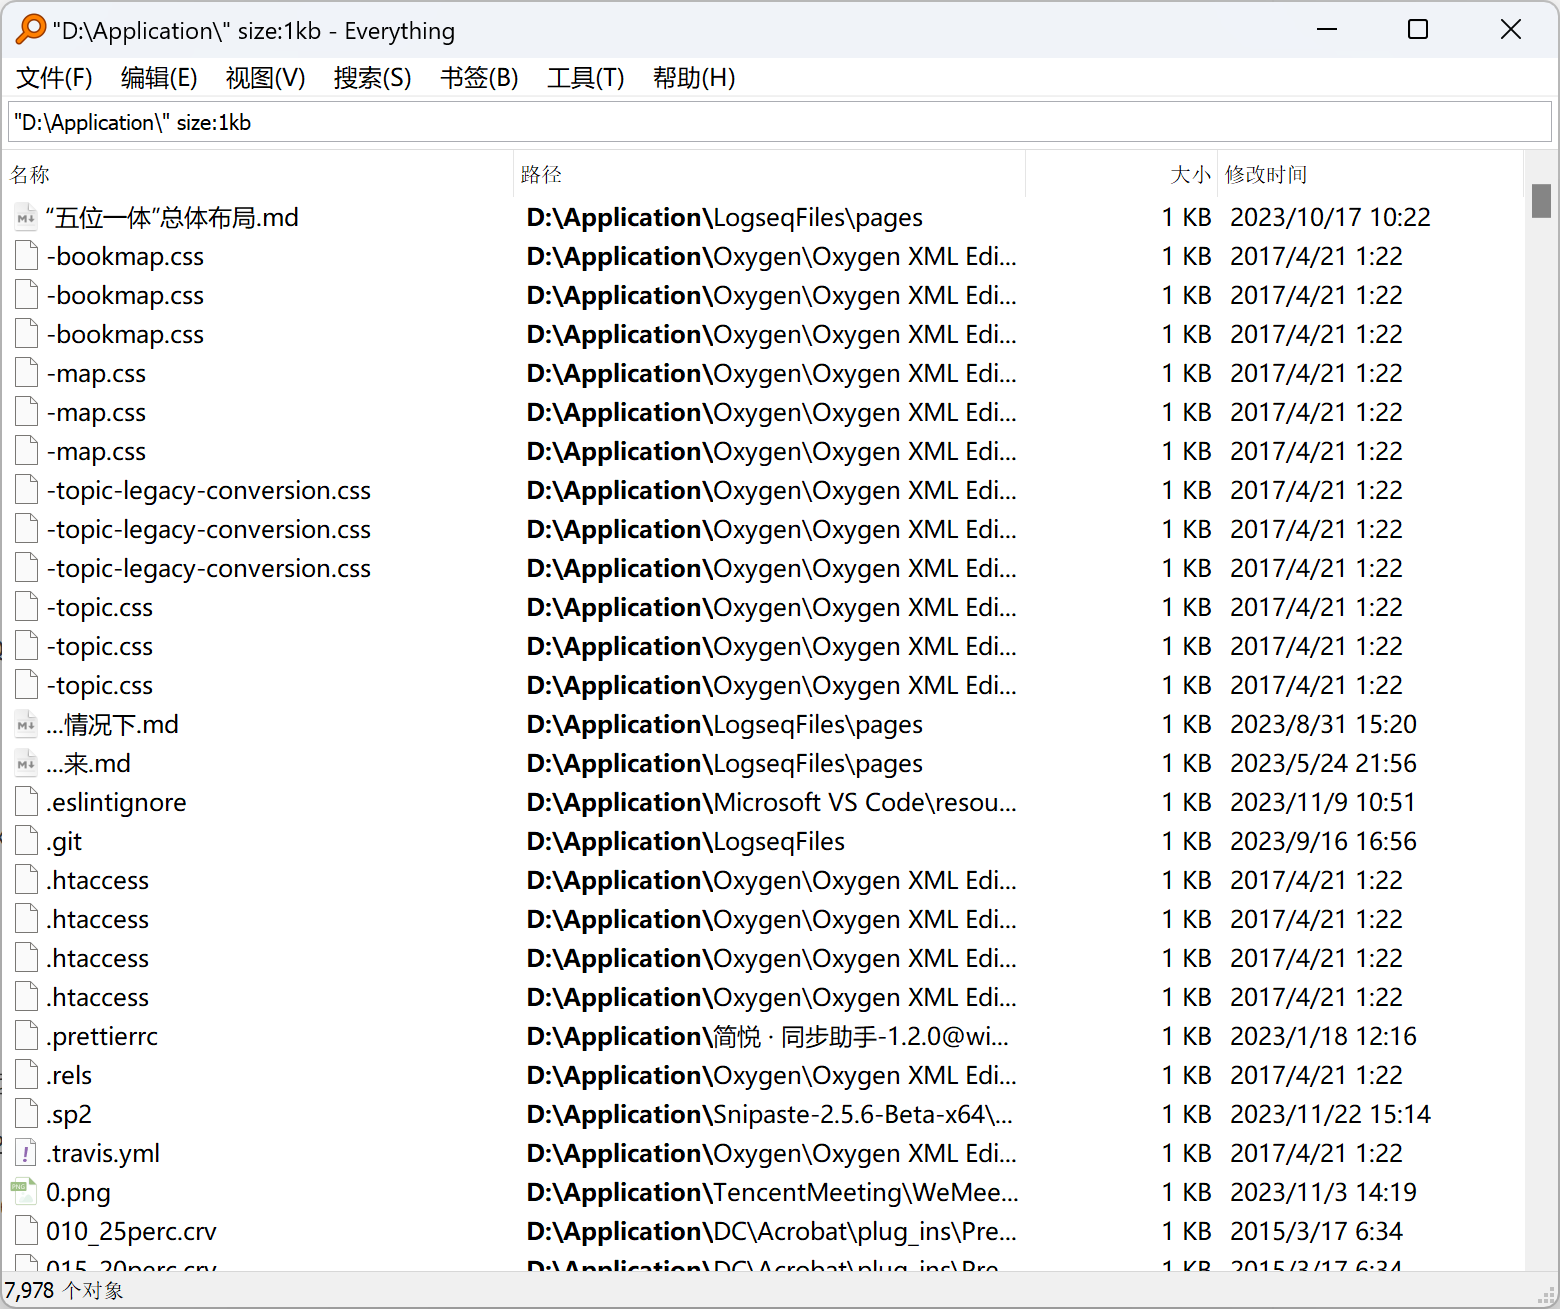Open the 帮助(H) menu

click(x=694, y=78)
